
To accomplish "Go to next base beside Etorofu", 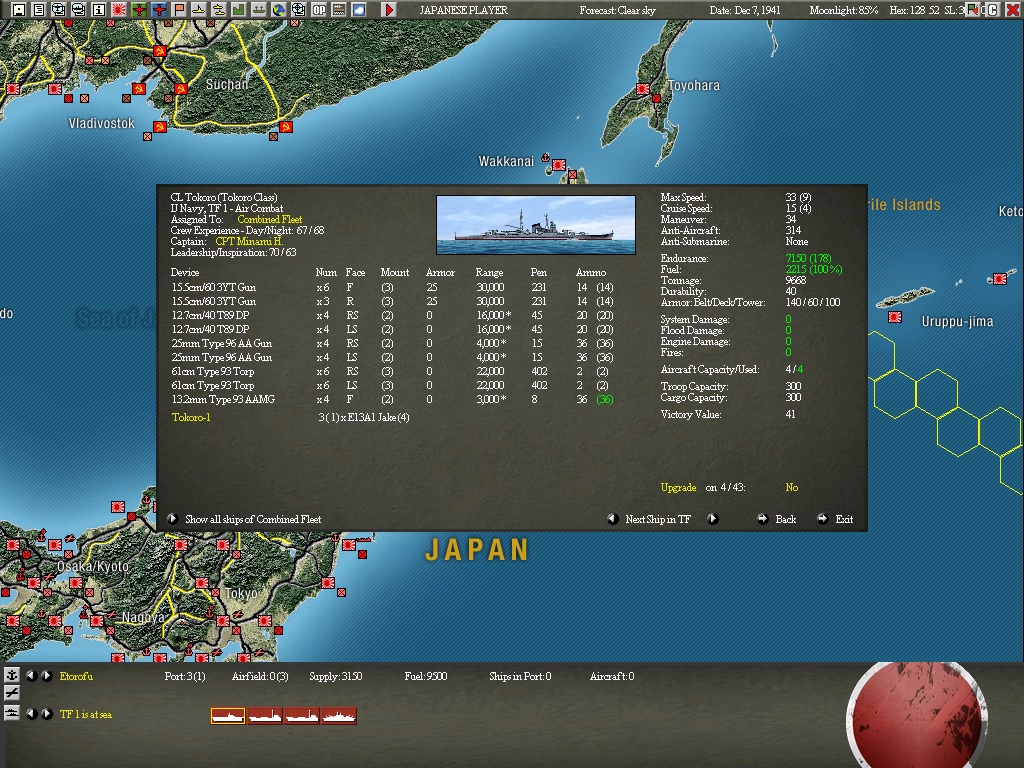I will 47,676.
